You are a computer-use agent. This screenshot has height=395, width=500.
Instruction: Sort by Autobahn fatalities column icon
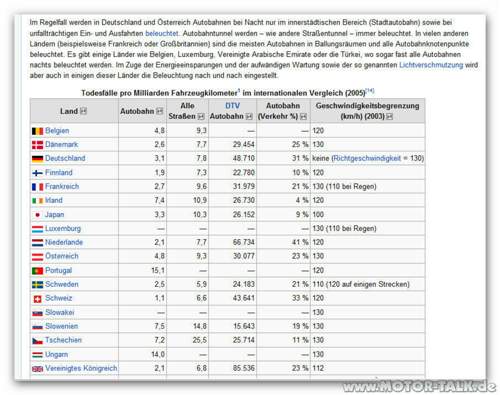pos(160,111)
